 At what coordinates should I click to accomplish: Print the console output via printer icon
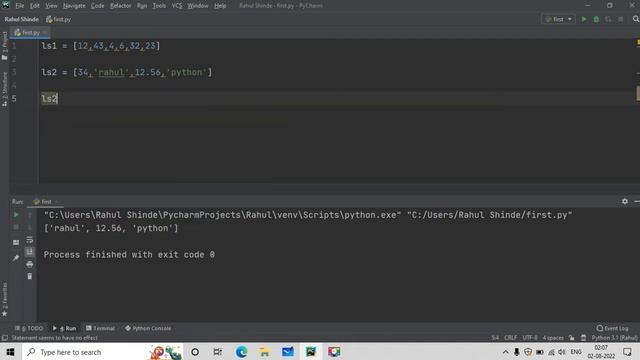pos(29,264)
